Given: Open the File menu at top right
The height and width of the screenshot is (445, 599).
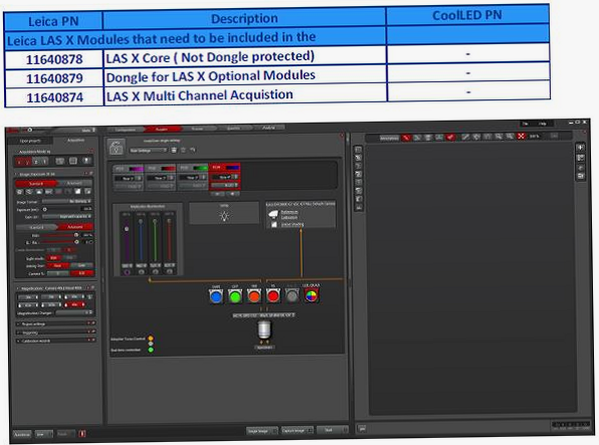Looking at the screenshot, I should click(526, 123).
